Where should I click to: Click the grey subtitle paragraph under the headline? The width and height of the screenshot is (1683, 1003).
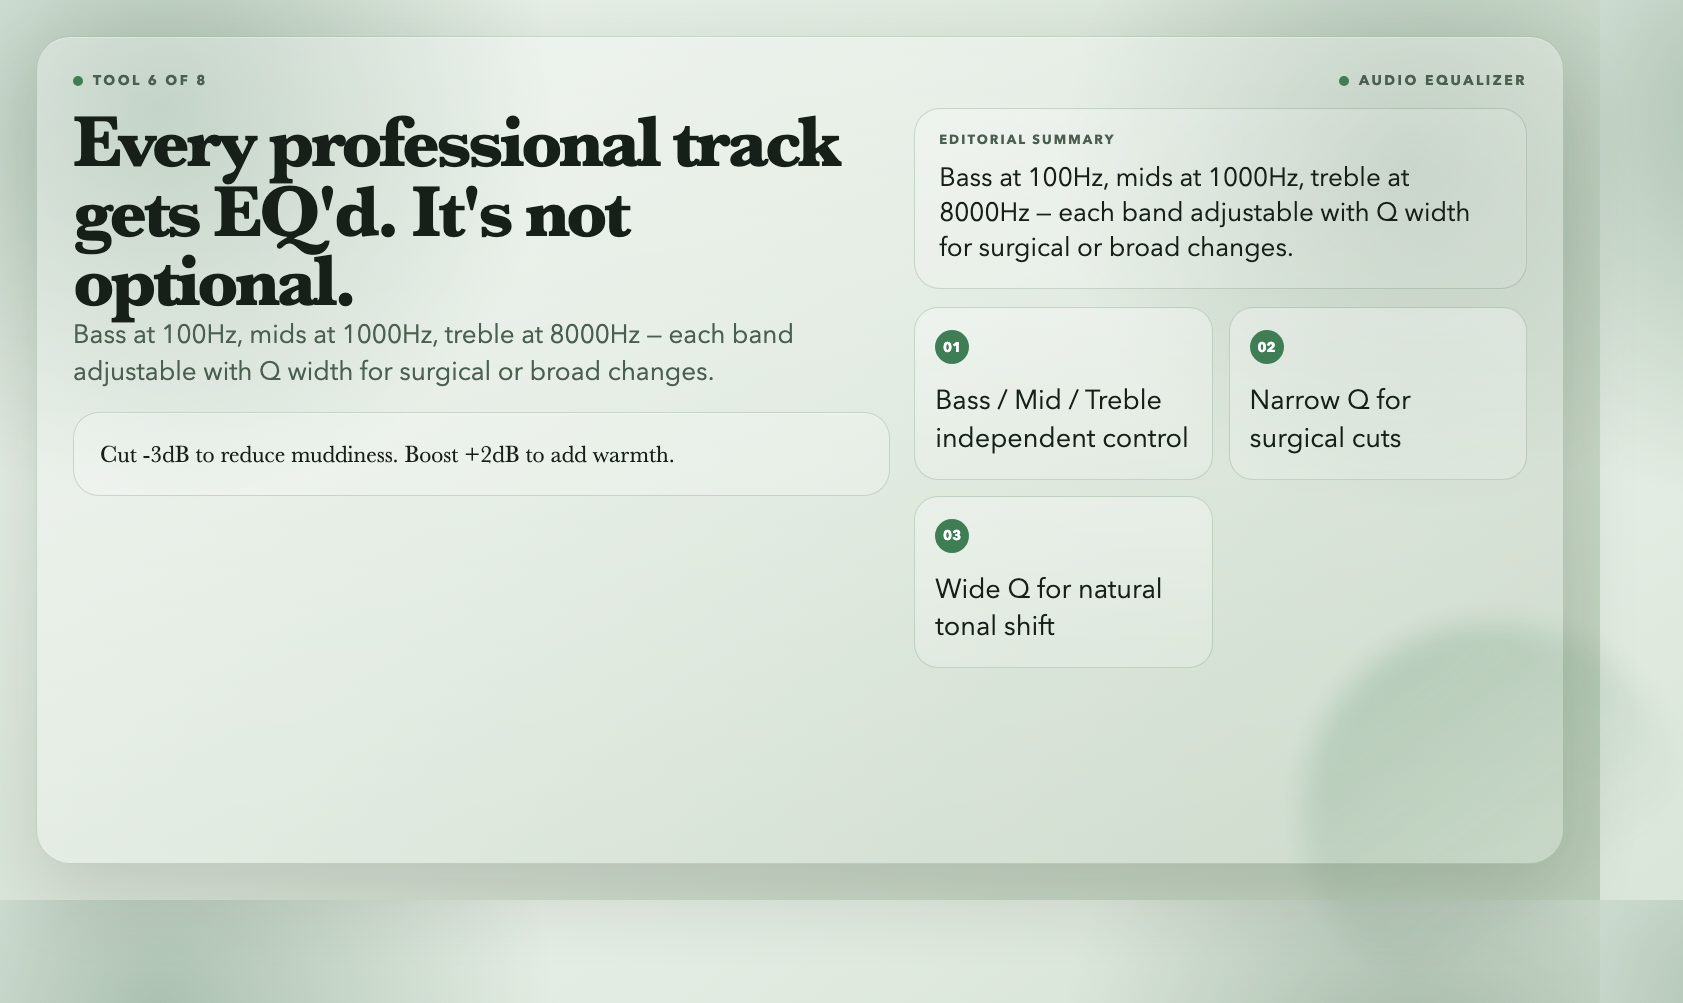click(433, 353)
